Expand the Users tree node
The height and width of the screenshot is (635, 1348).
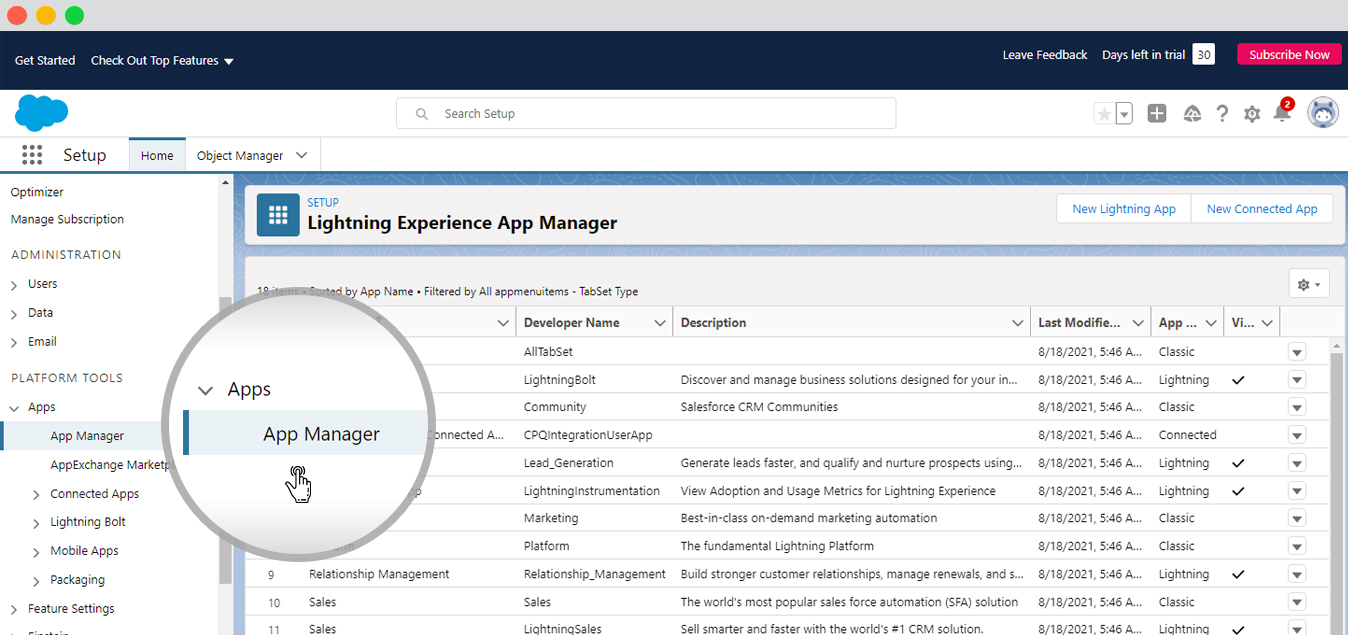pyautogui.click(x=14, y=285)
